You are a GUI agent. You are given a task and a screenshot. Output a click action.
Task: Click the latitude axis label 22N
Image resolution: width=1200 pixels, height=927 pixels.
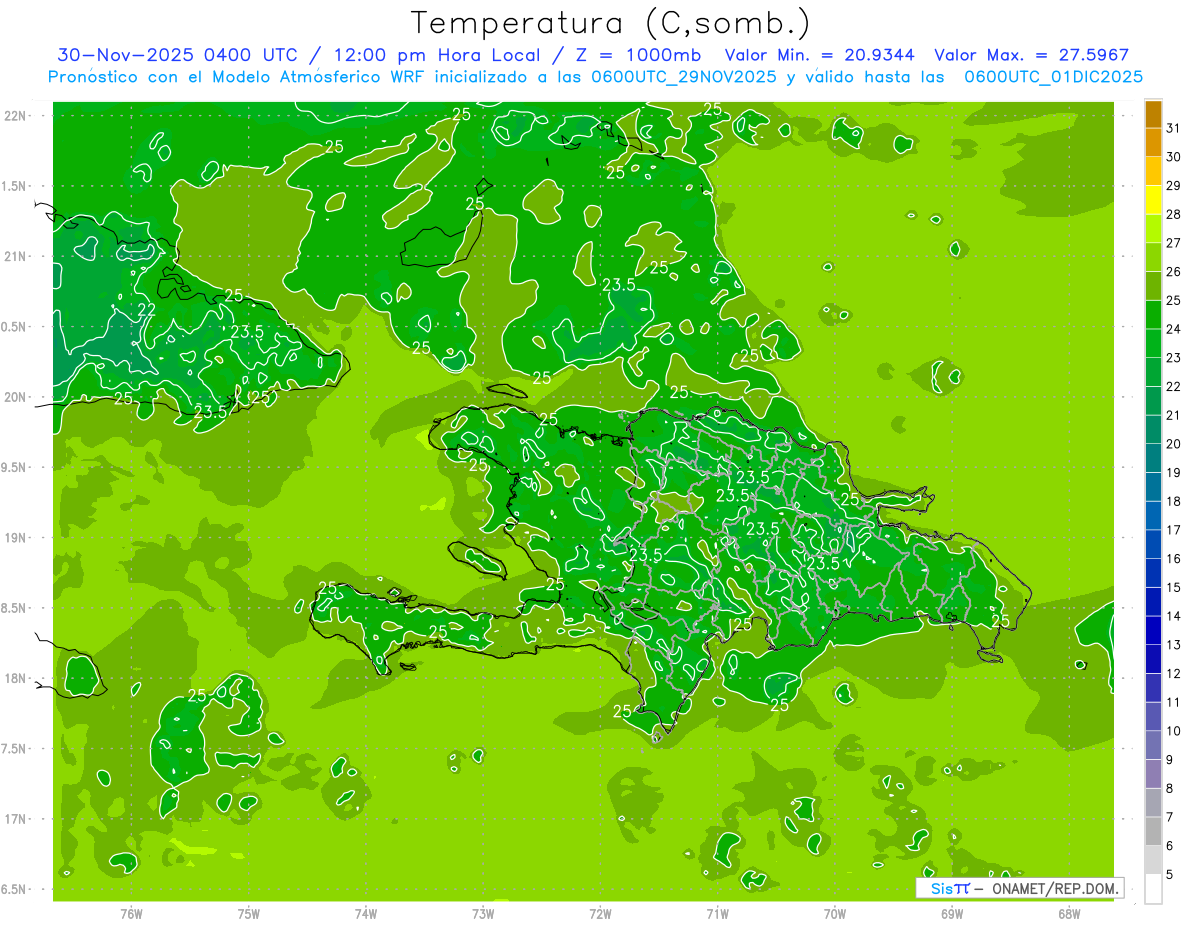[x=15, y=116]
